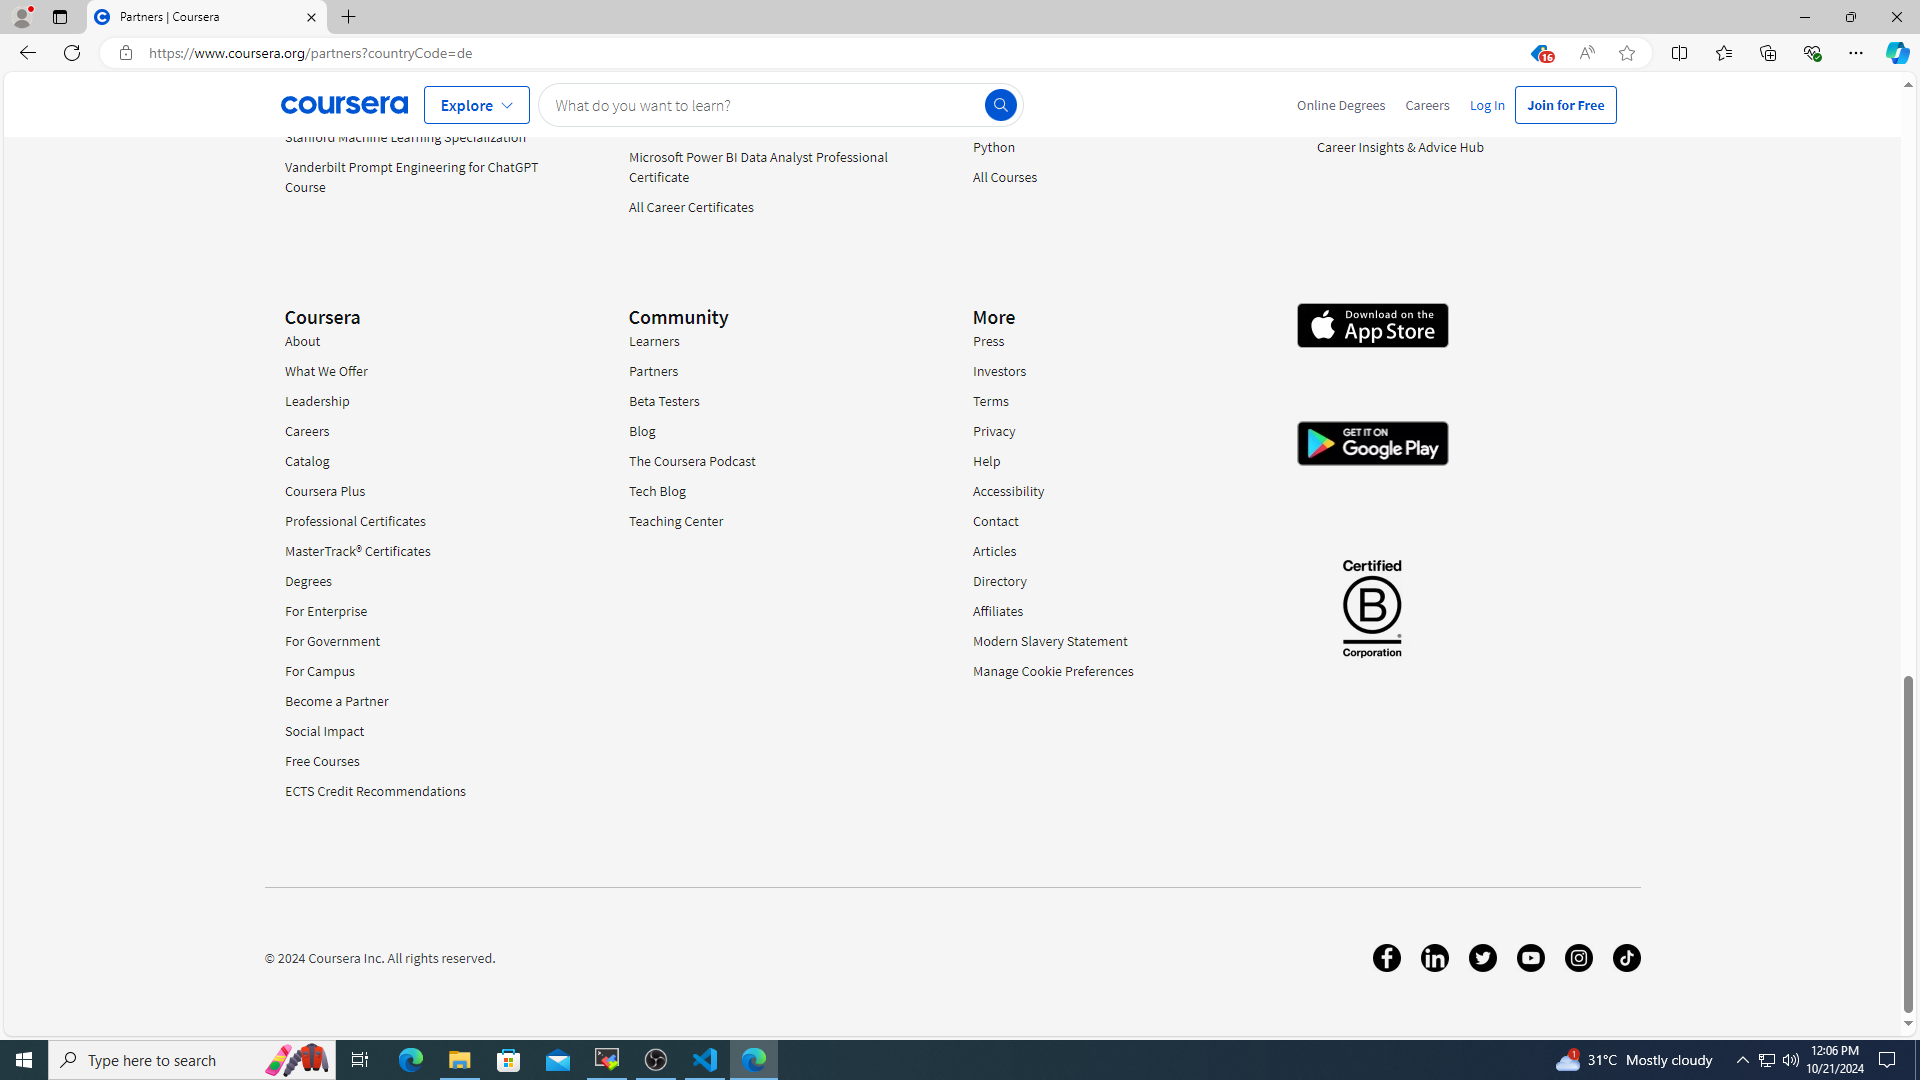Click the Instagram social icon
This screenshot has width=1920, height=1080.
pyautogui.click(x=1578, y=958)
